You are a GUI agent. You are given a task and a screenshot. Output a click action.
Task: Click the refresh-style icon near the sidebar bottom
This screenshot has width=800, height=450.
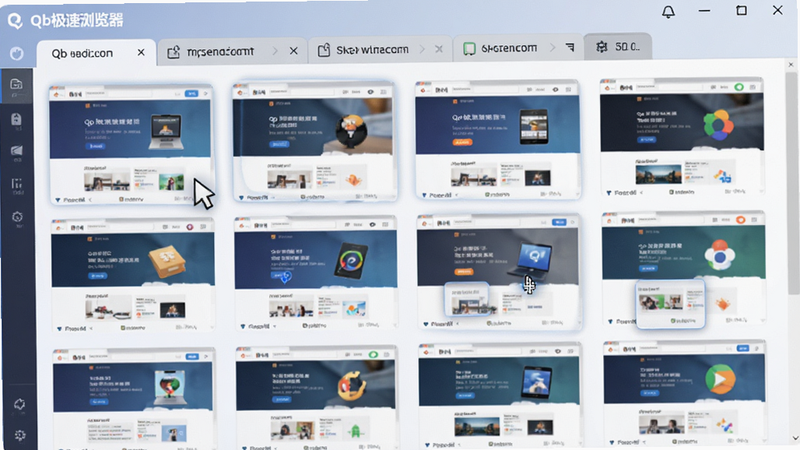(19, 405)
